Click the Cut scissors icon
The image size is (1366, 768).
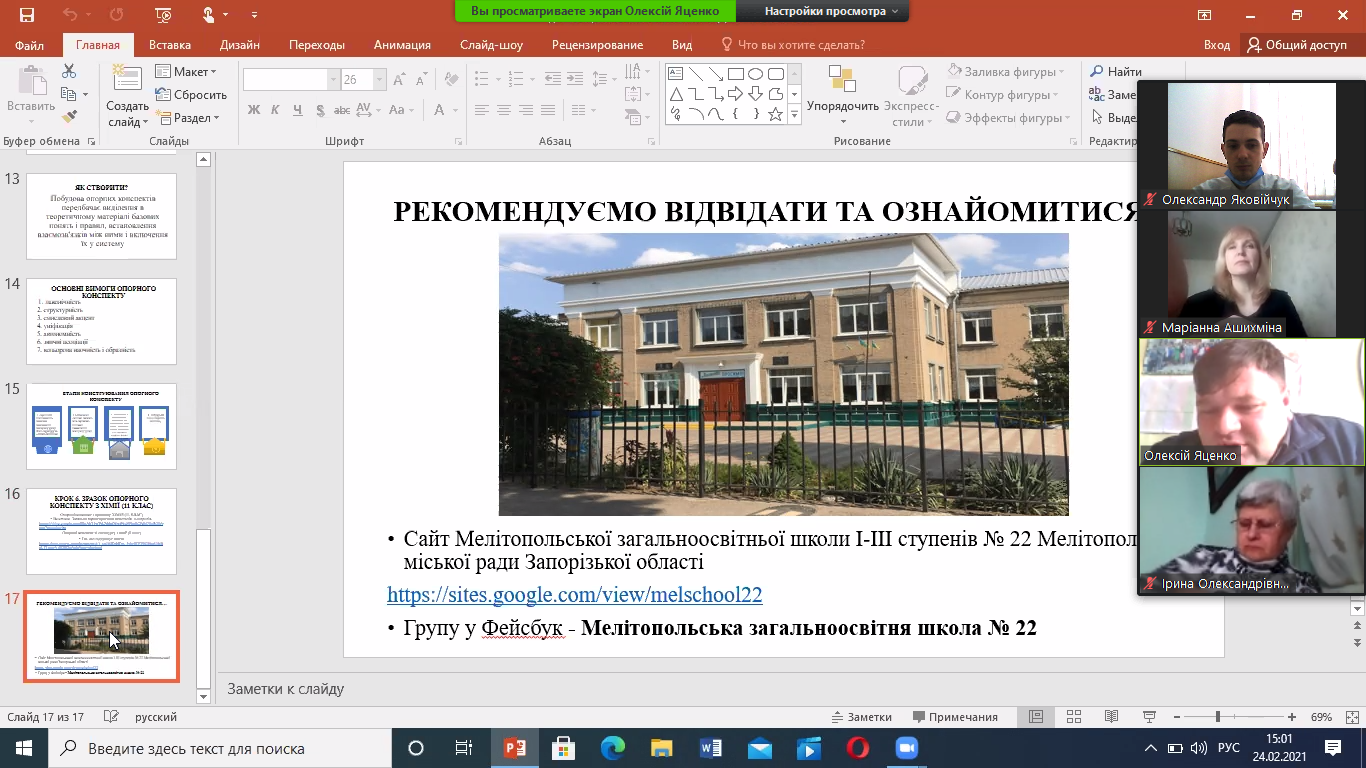(69, 71)
